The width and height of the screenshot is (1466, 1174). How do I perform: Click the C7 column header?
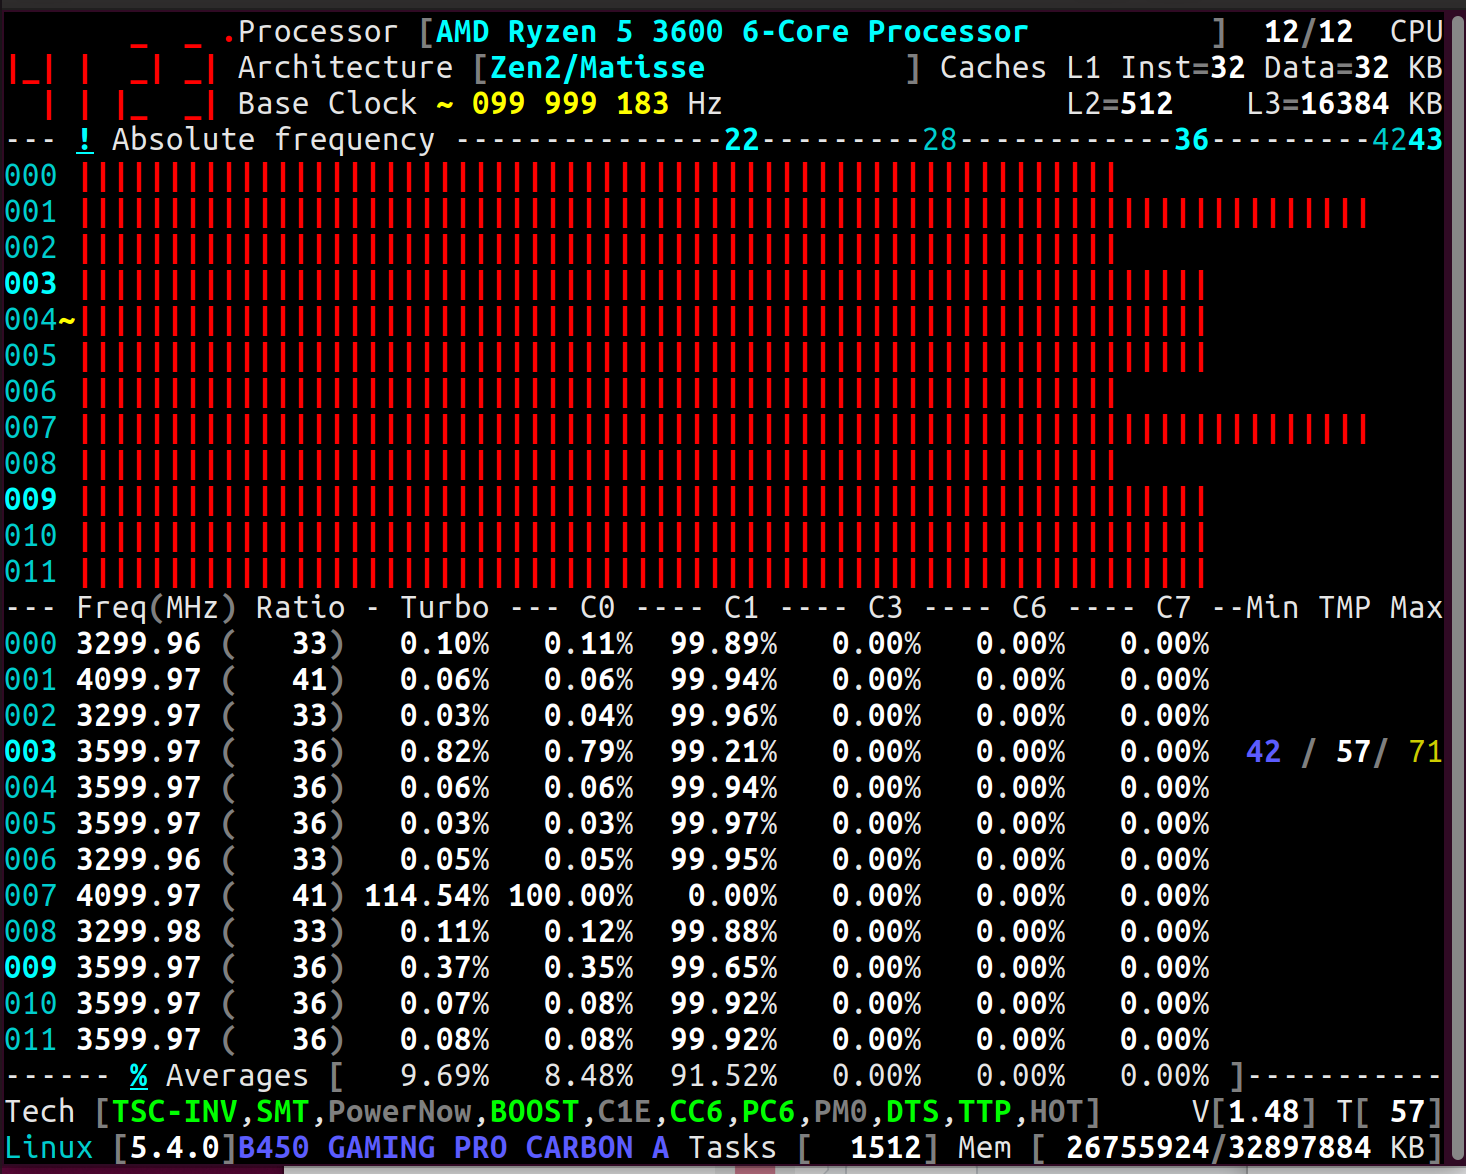(x=1173, y=608)
